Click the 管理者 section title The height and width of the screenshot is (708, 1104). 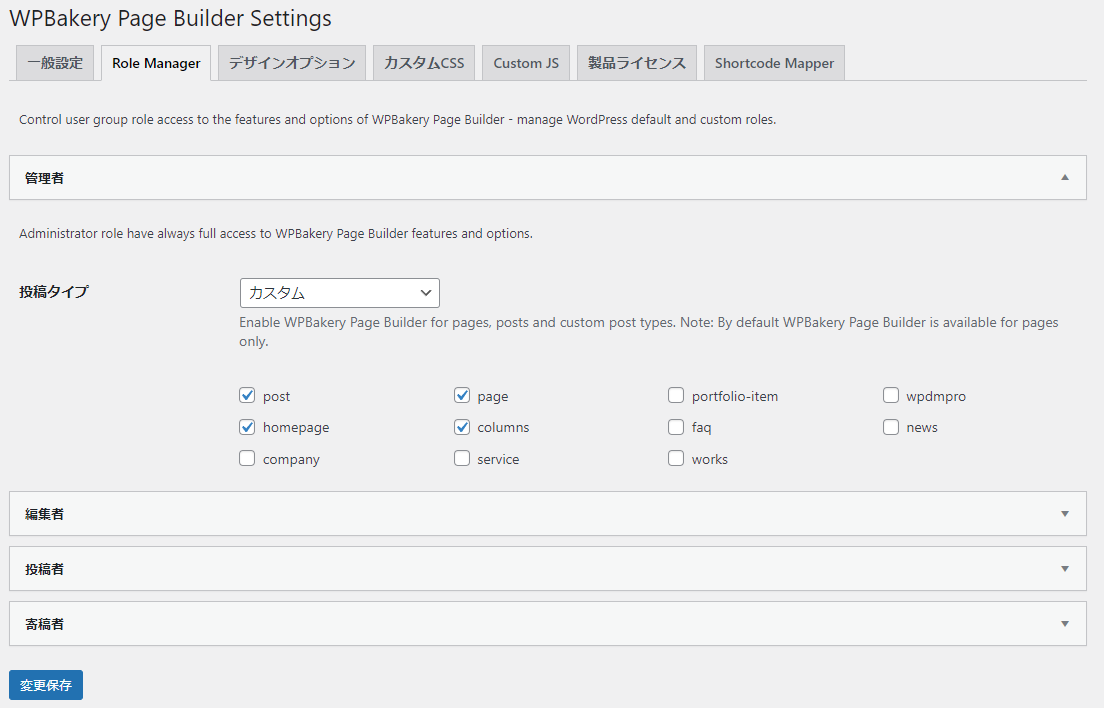(44, 178)
